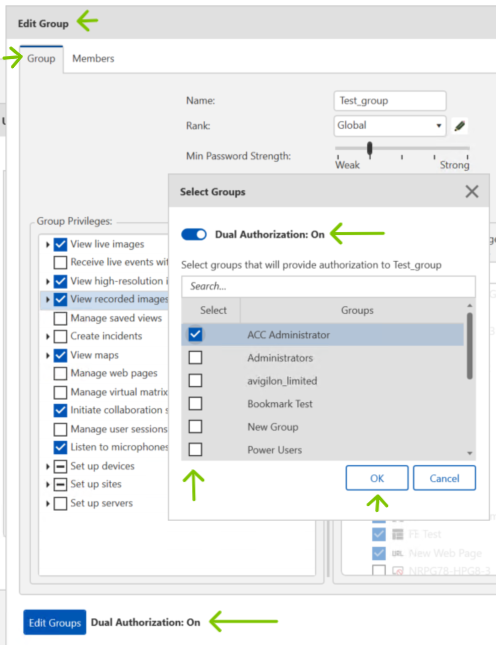Uncheck Initiate collaboration sessions privilege

[x=60, y=410]
